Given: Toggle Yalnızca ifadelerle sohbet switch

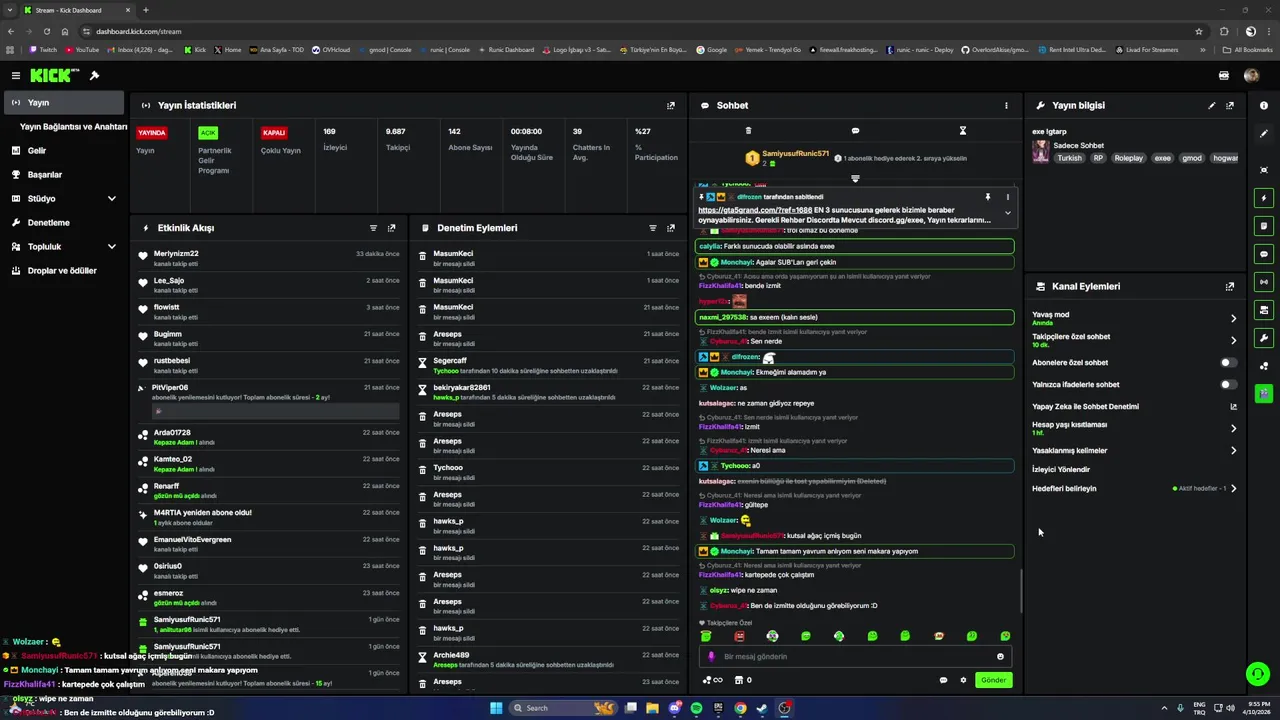Looking at the screenshot, I should point(1228,385).
